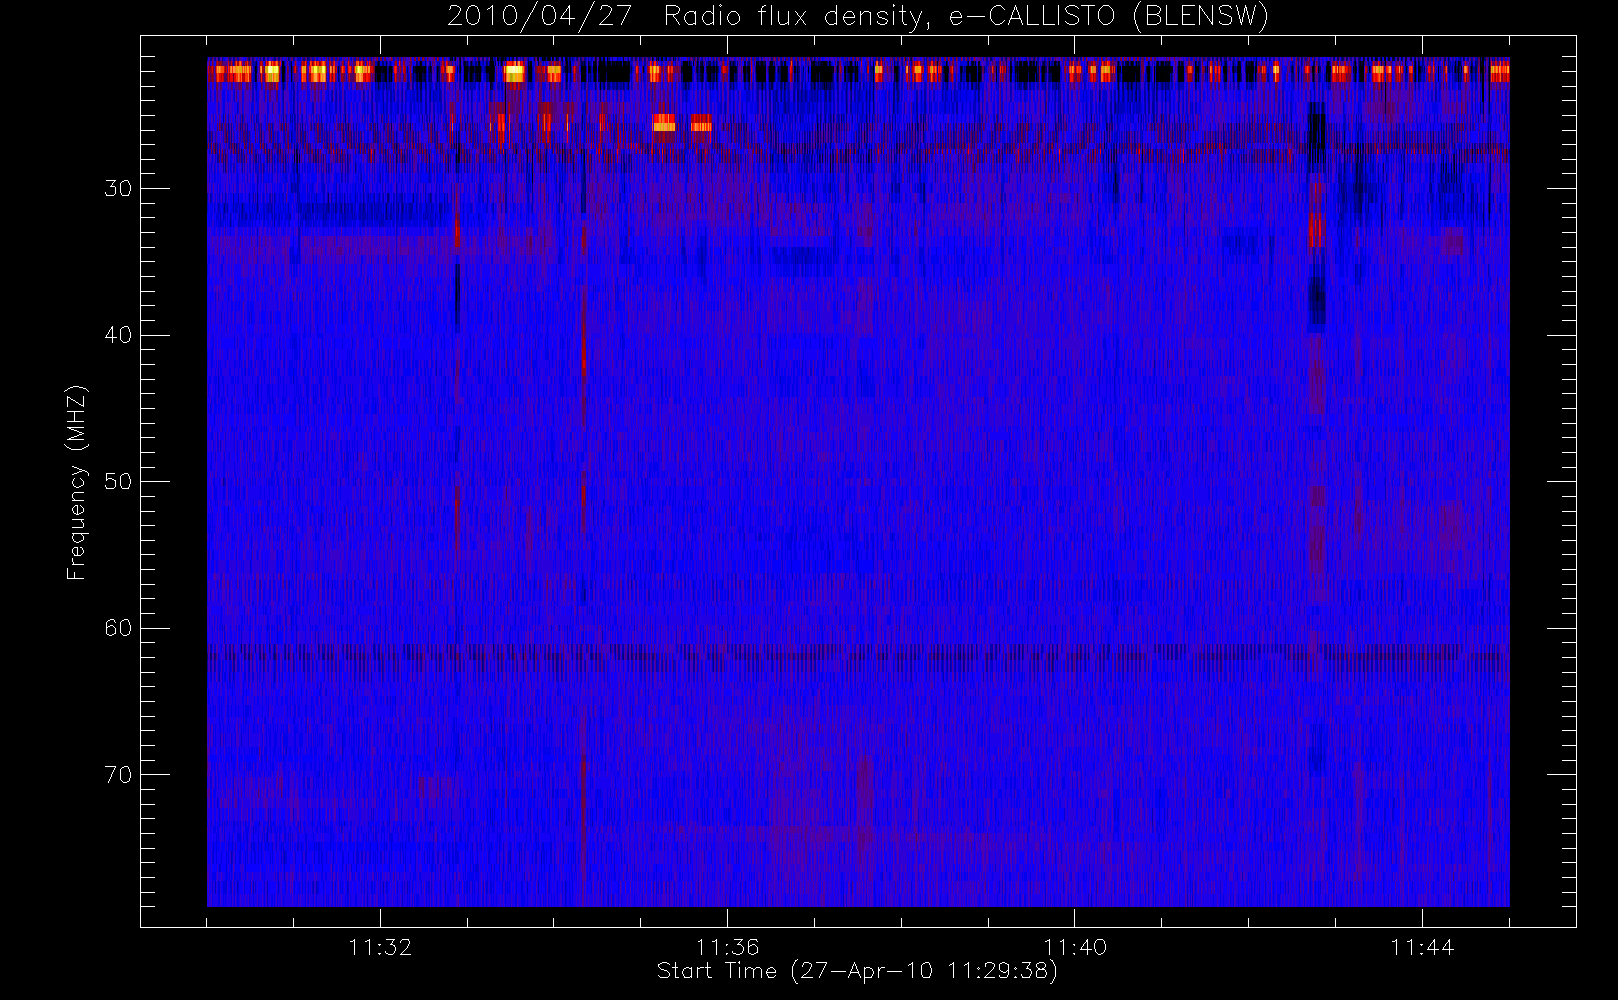This screenshot has width=1618, height=1000.
Task: Click the '70' frequency tick label
Action: coord(118,774)
